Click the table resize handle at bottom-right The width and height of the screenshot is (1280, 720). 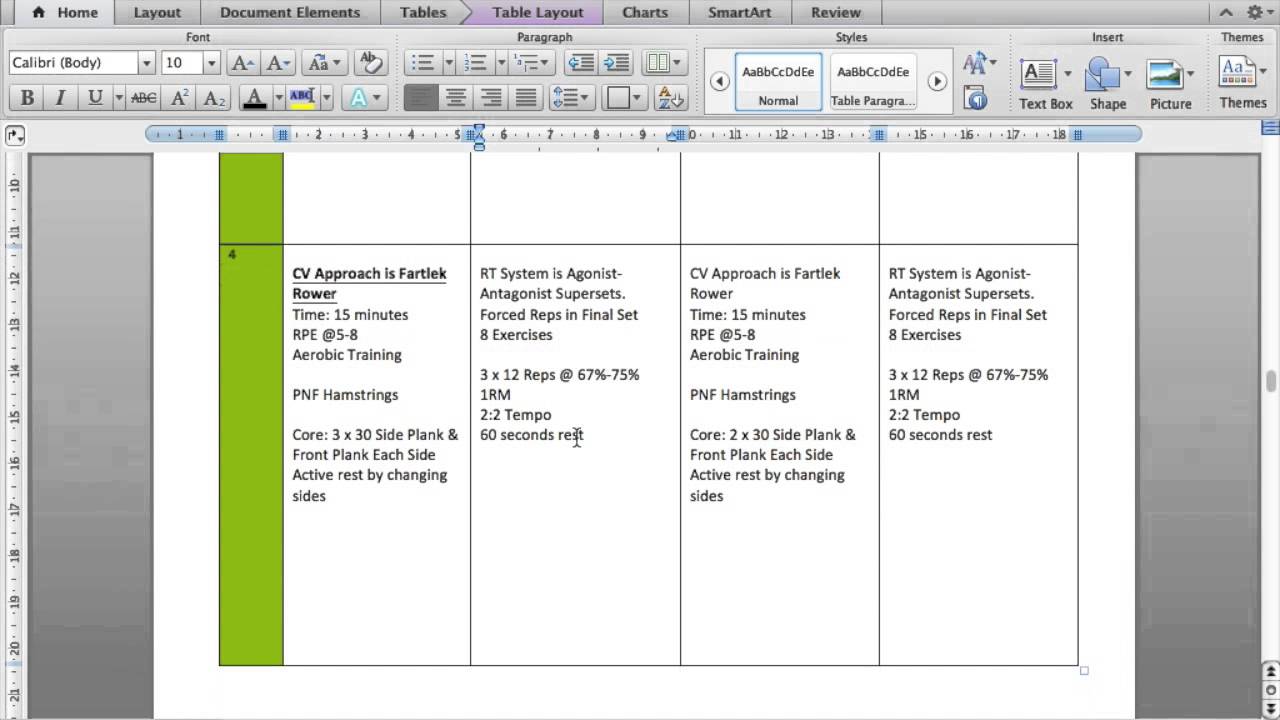(x=1084, y=671)
